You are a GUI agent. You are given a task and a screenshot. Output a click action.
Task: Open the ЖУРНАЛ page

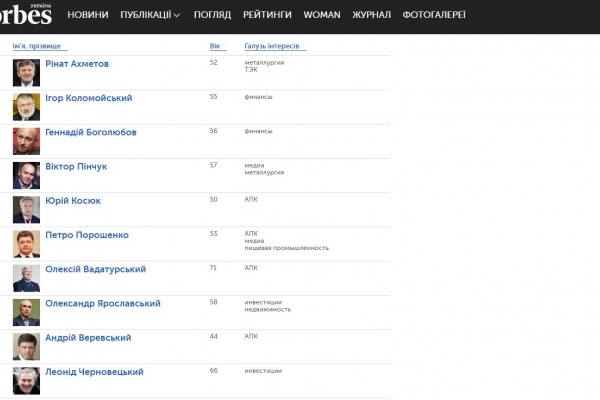coord(371,16)
